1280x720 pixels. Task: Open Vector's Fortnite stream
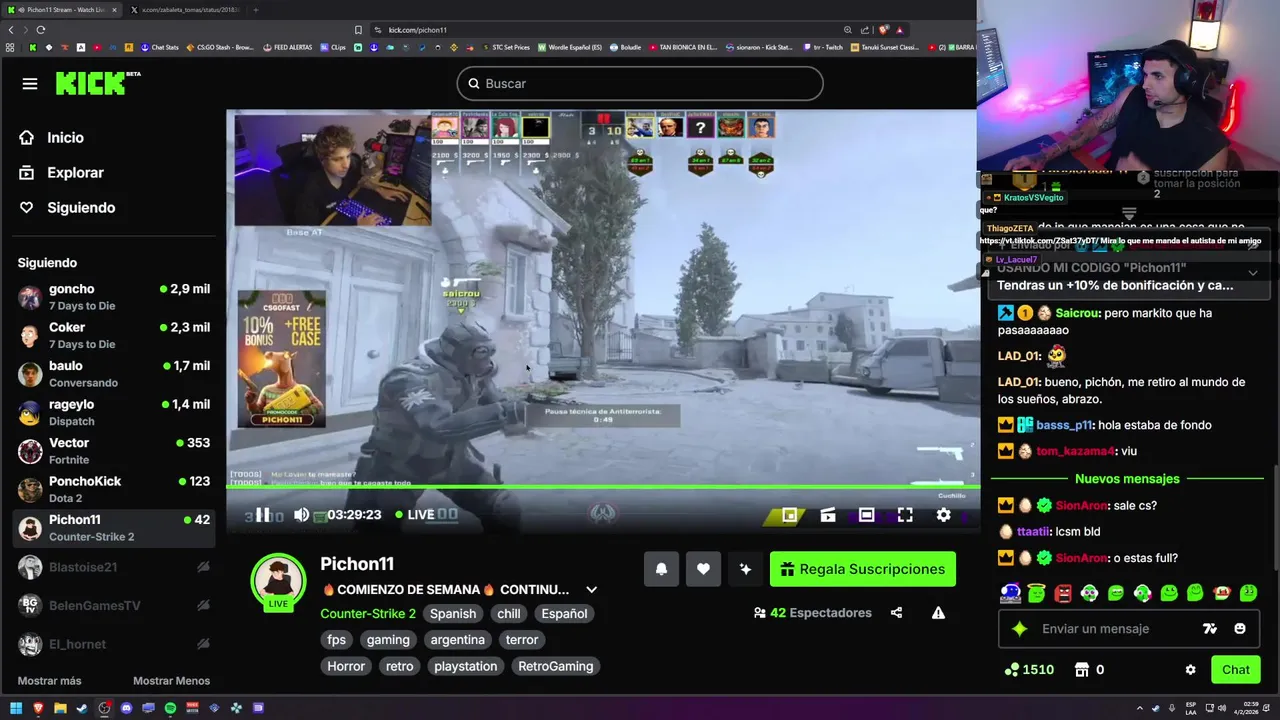tap(115, 451)
